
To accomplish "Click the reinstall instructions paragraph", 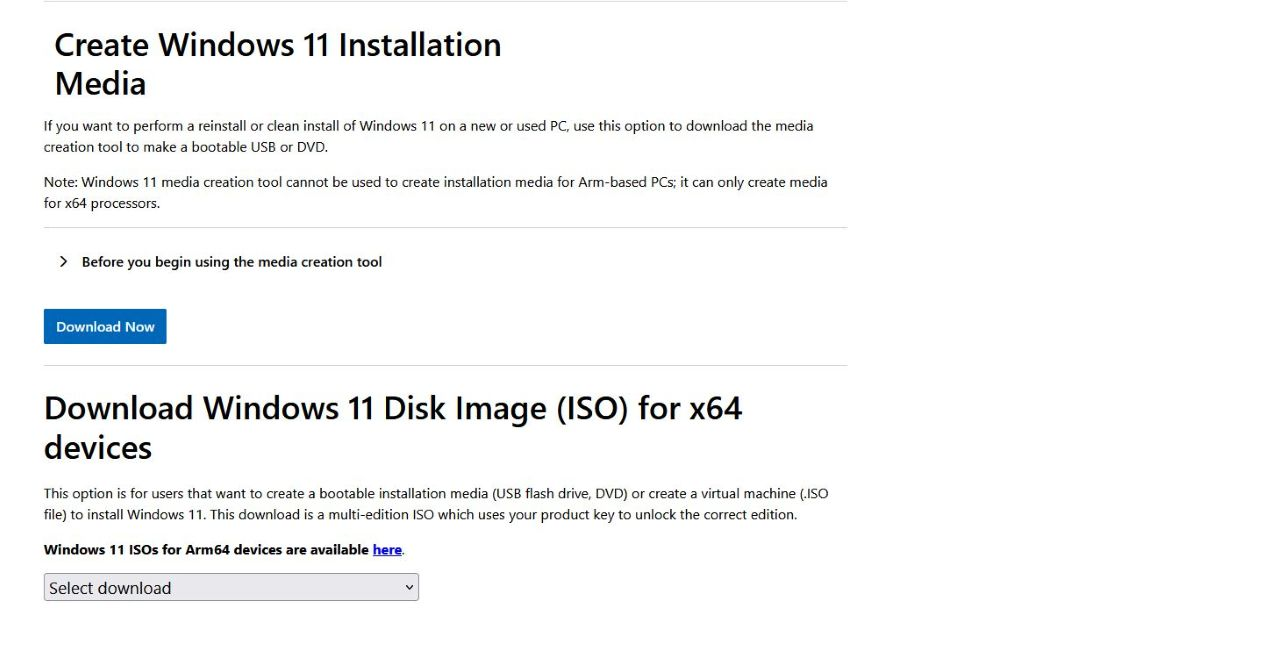I will tap(428, 136).
